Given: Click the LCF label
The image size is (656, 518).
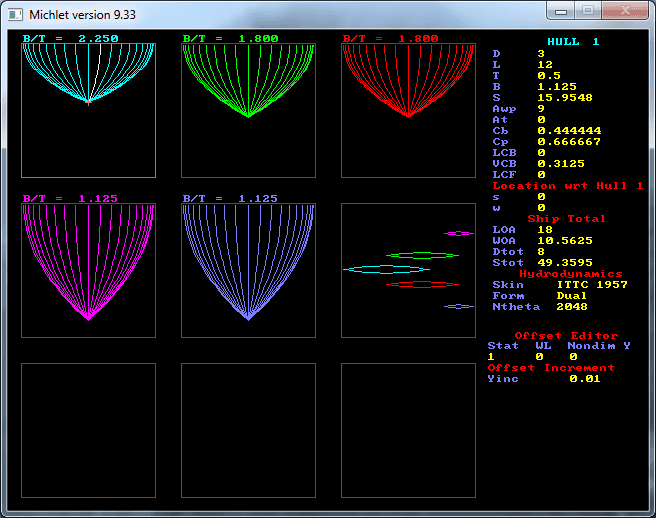Looking at the screenshot, I should [504, 174].
